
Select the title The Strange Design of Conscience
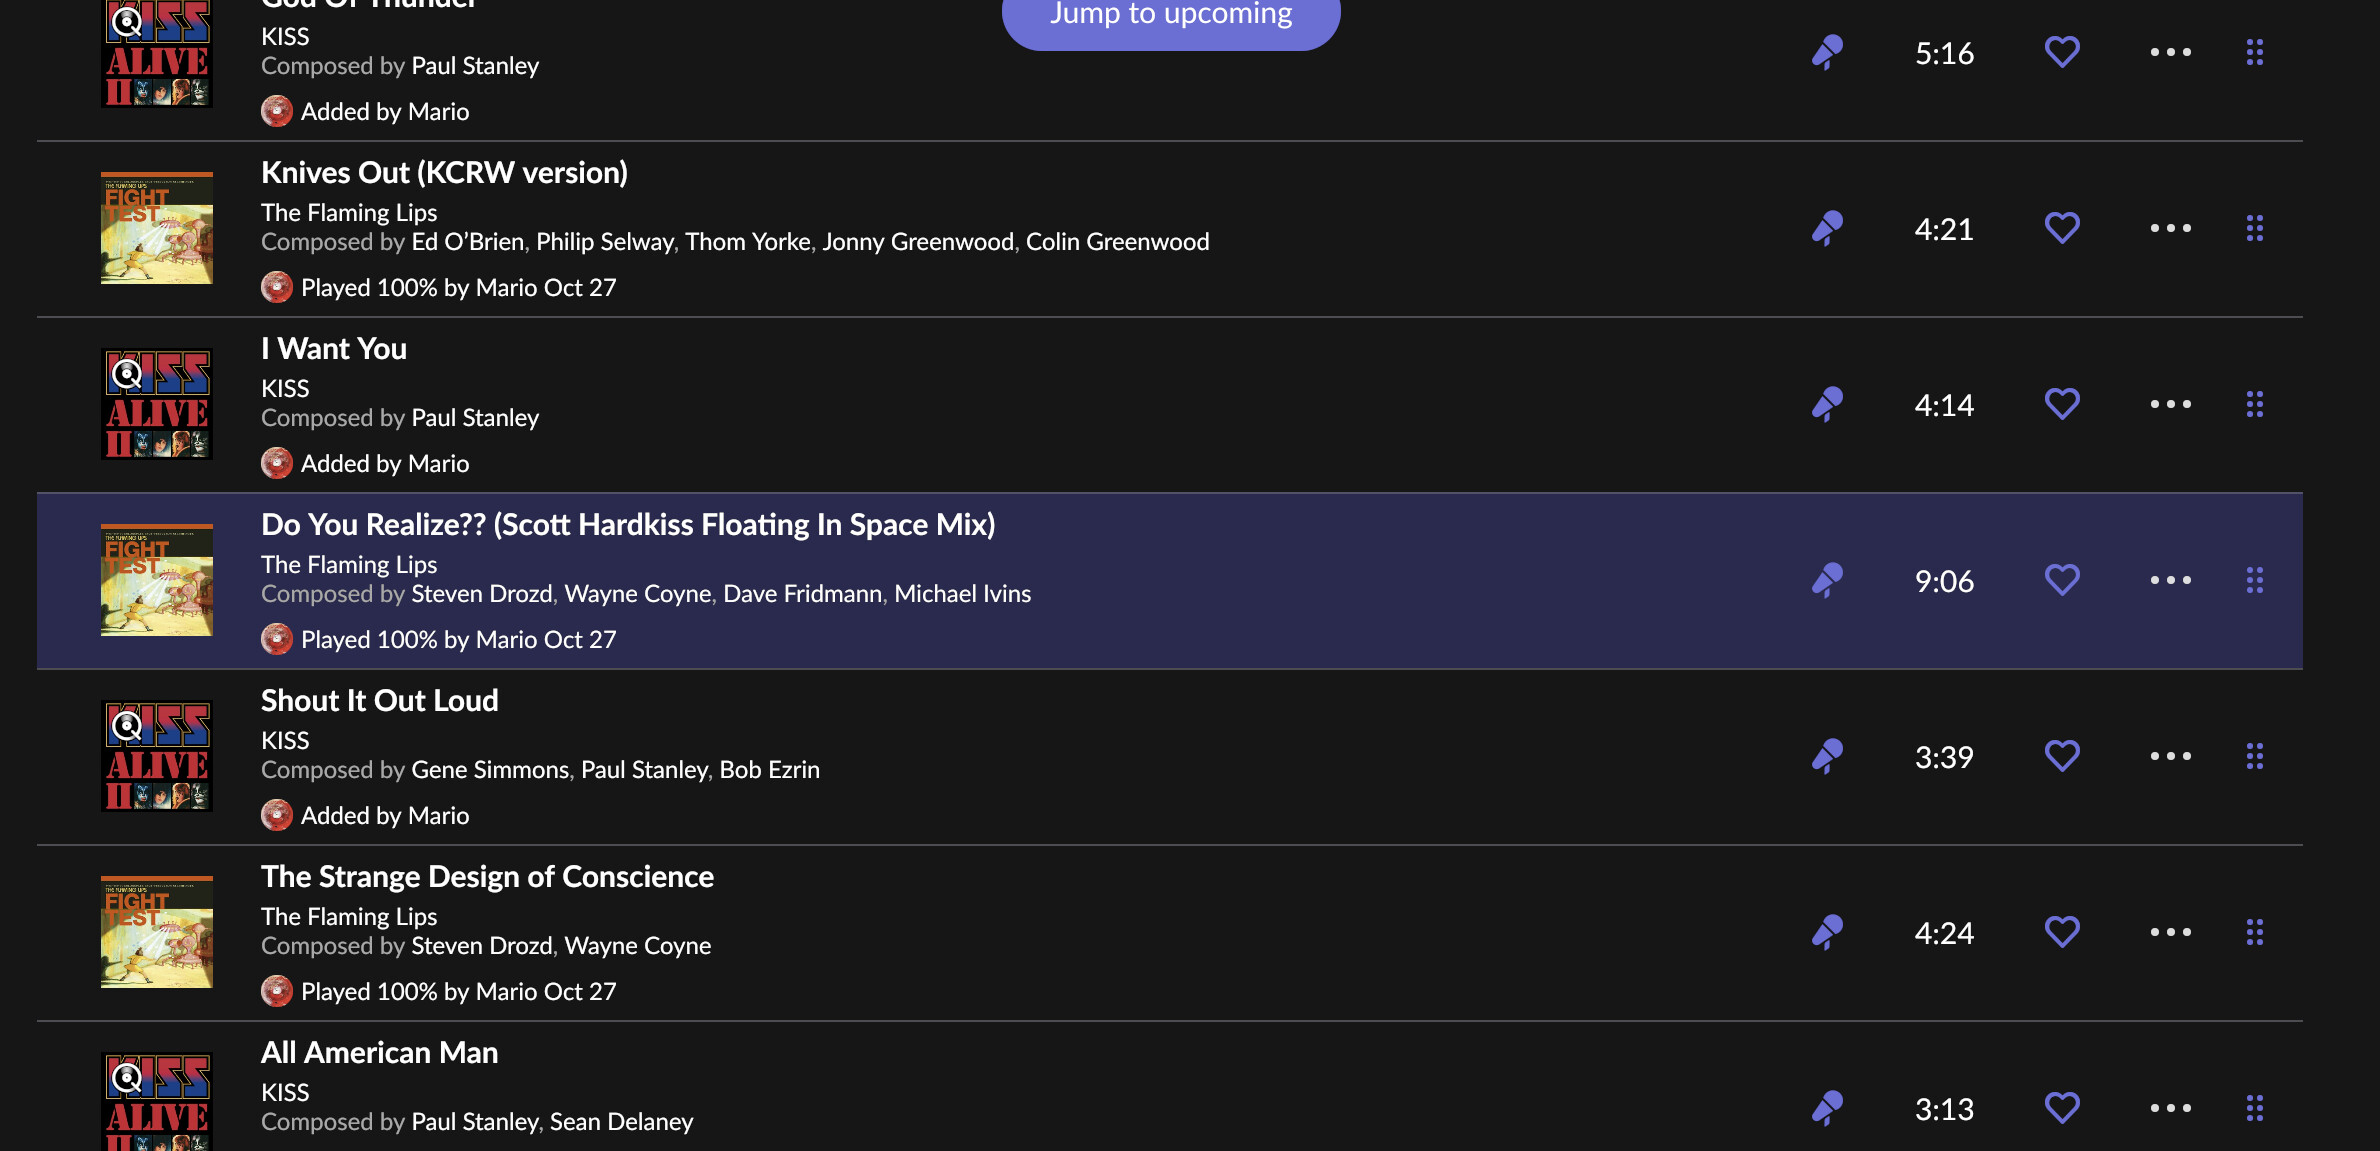(x=487, y=877)
